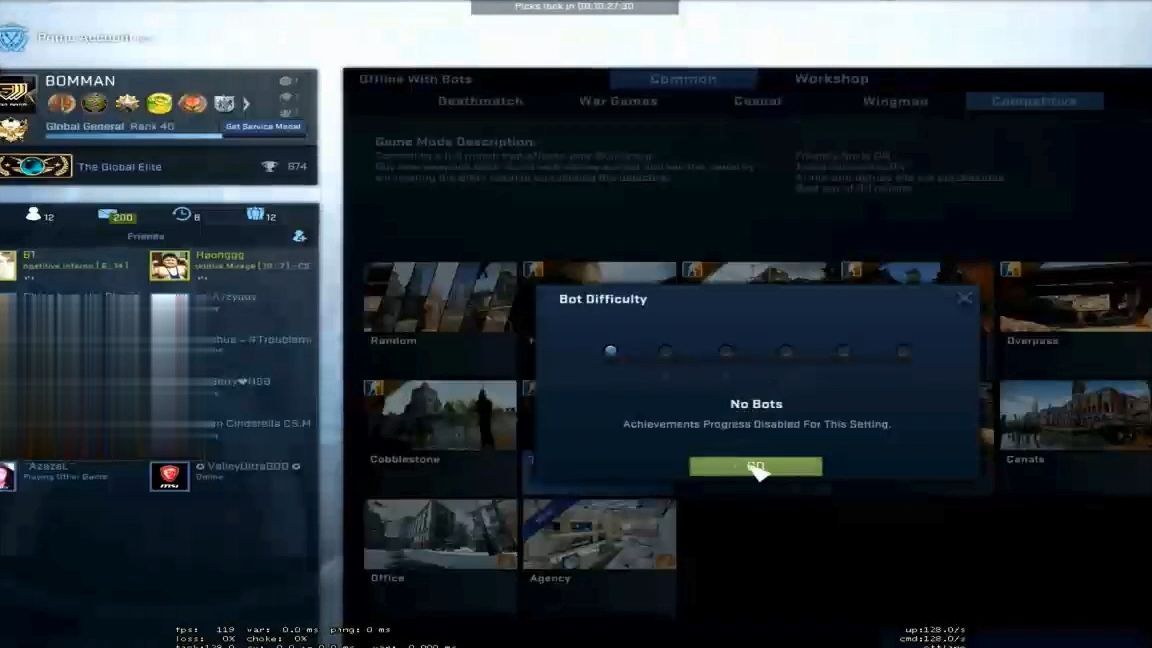Image resolution: width=1152 pixels, height=648 pixels.
Task: Select the last bot difficulty option
Action: (x=903, y=351)
